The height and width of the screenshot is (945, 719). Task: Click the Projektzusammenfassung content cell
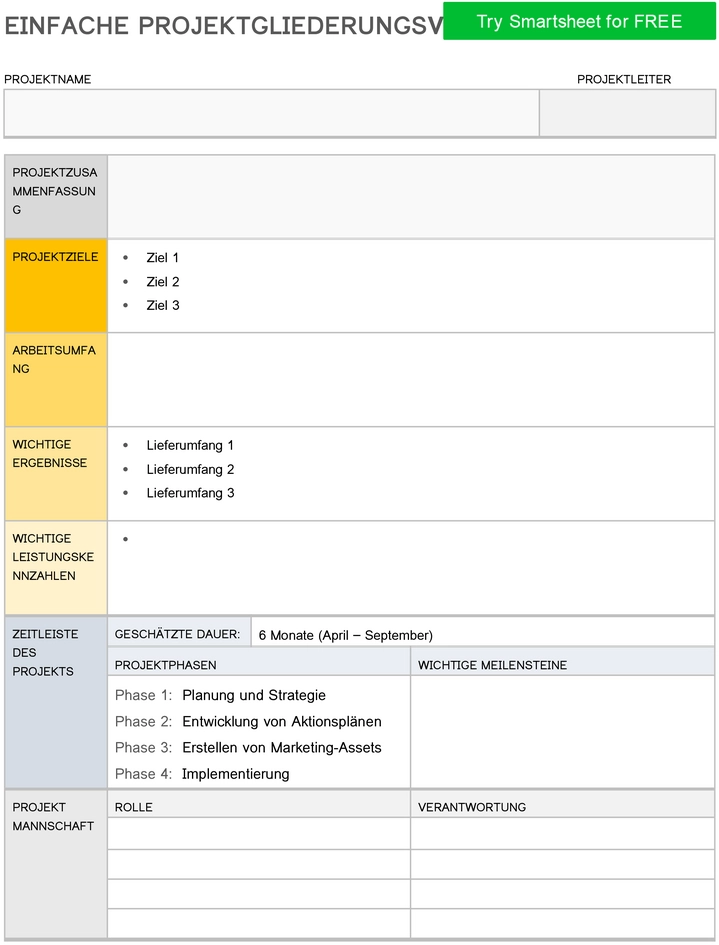pyautogui.click(x=411, y=197)
